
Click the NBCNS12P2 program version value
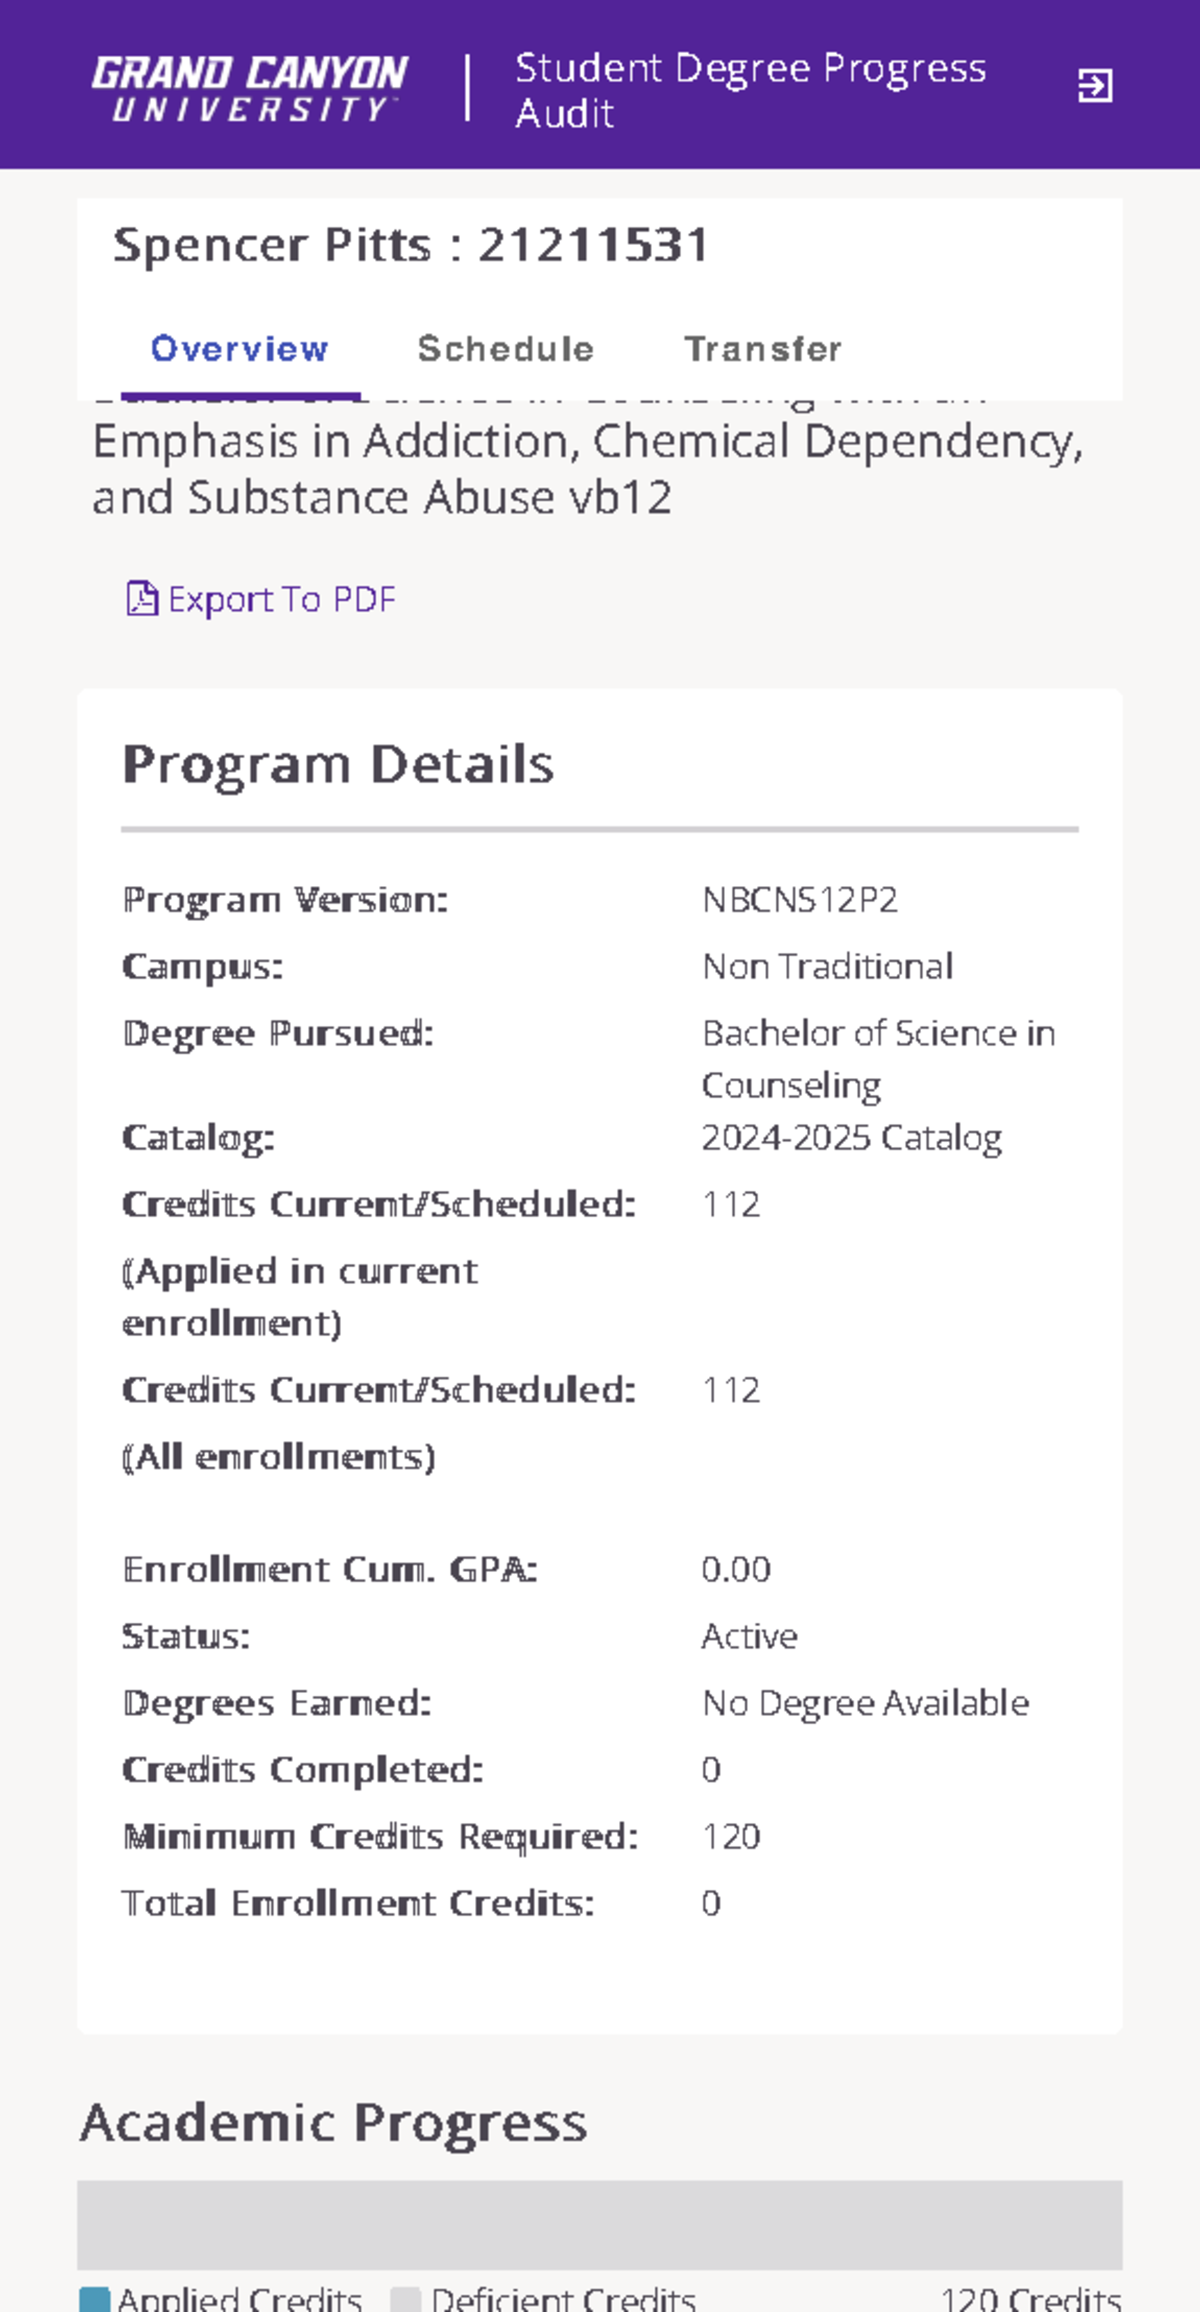click(801, 899)
